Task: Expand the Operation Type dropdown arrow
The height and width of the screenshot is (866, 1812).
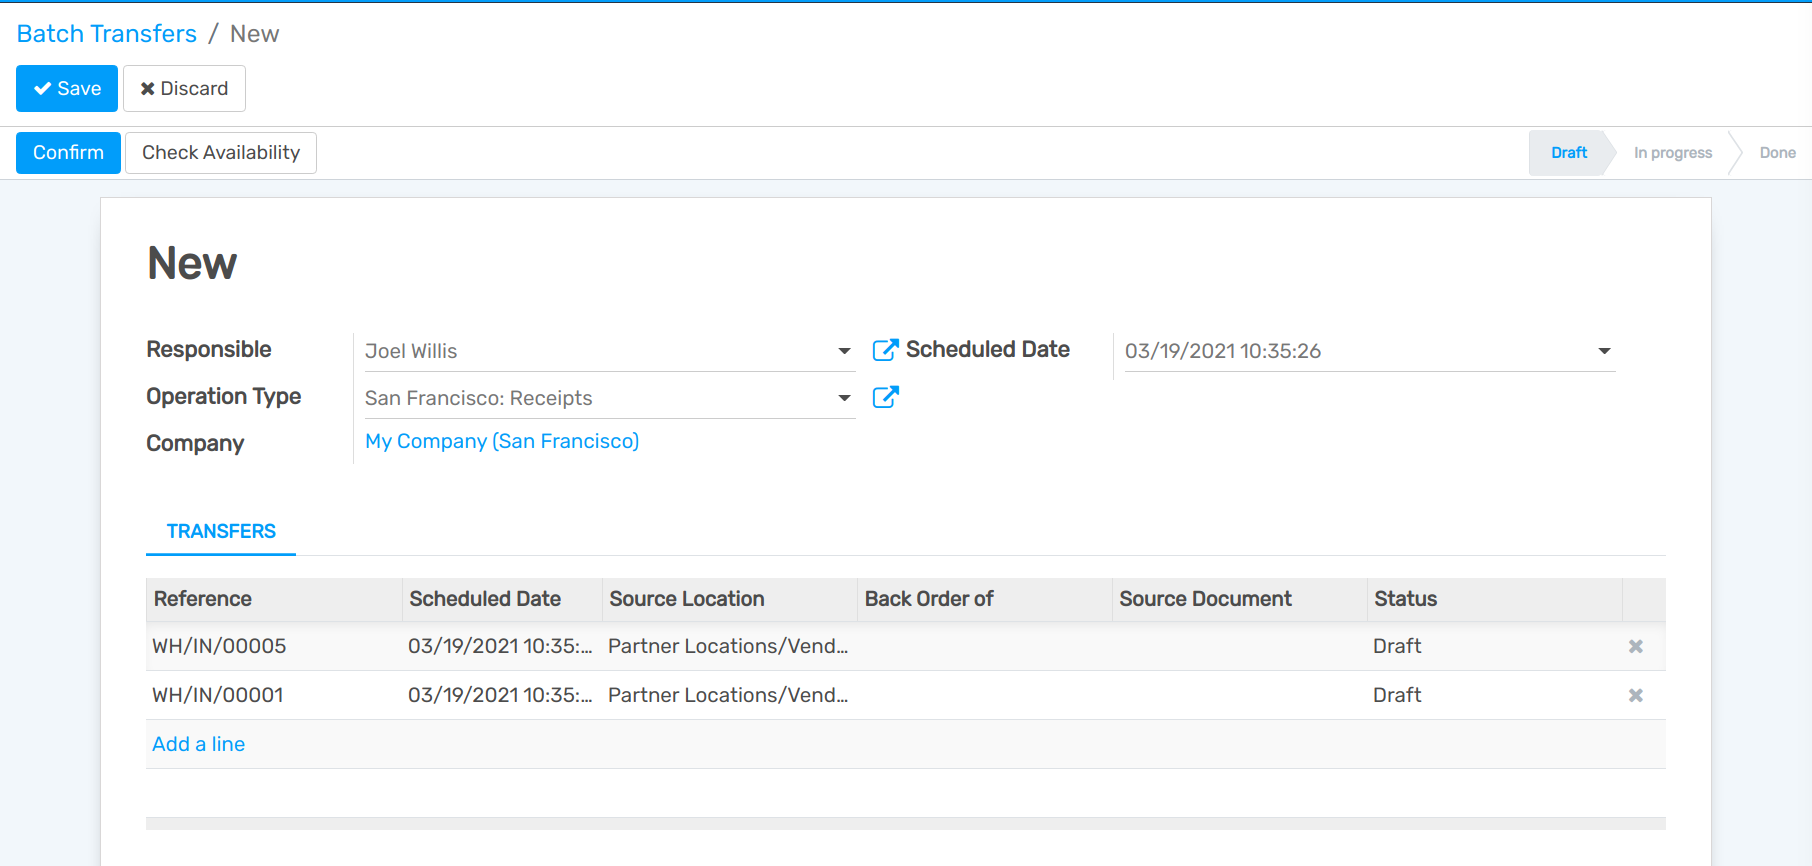Action: 844,398
